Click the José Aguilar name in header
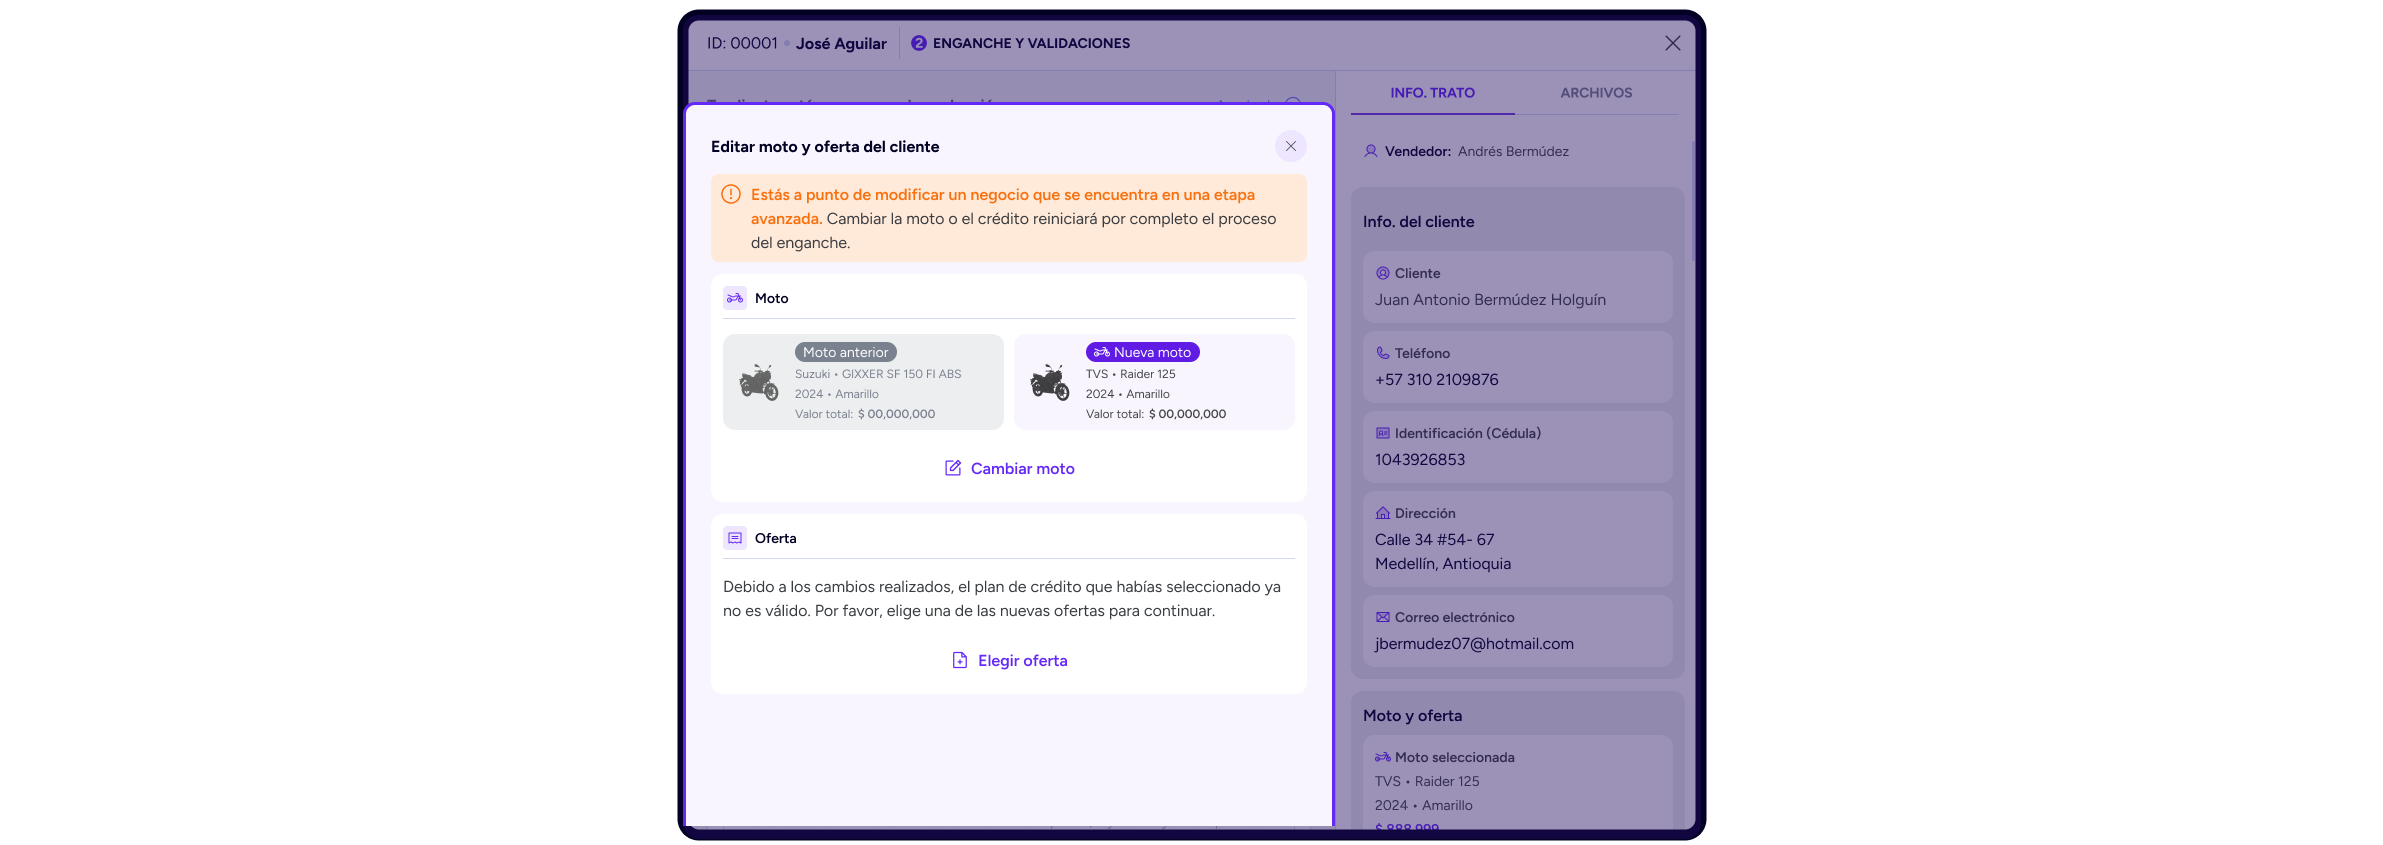This screenshot has width=2383, height=845. click(x=841, y=43)
